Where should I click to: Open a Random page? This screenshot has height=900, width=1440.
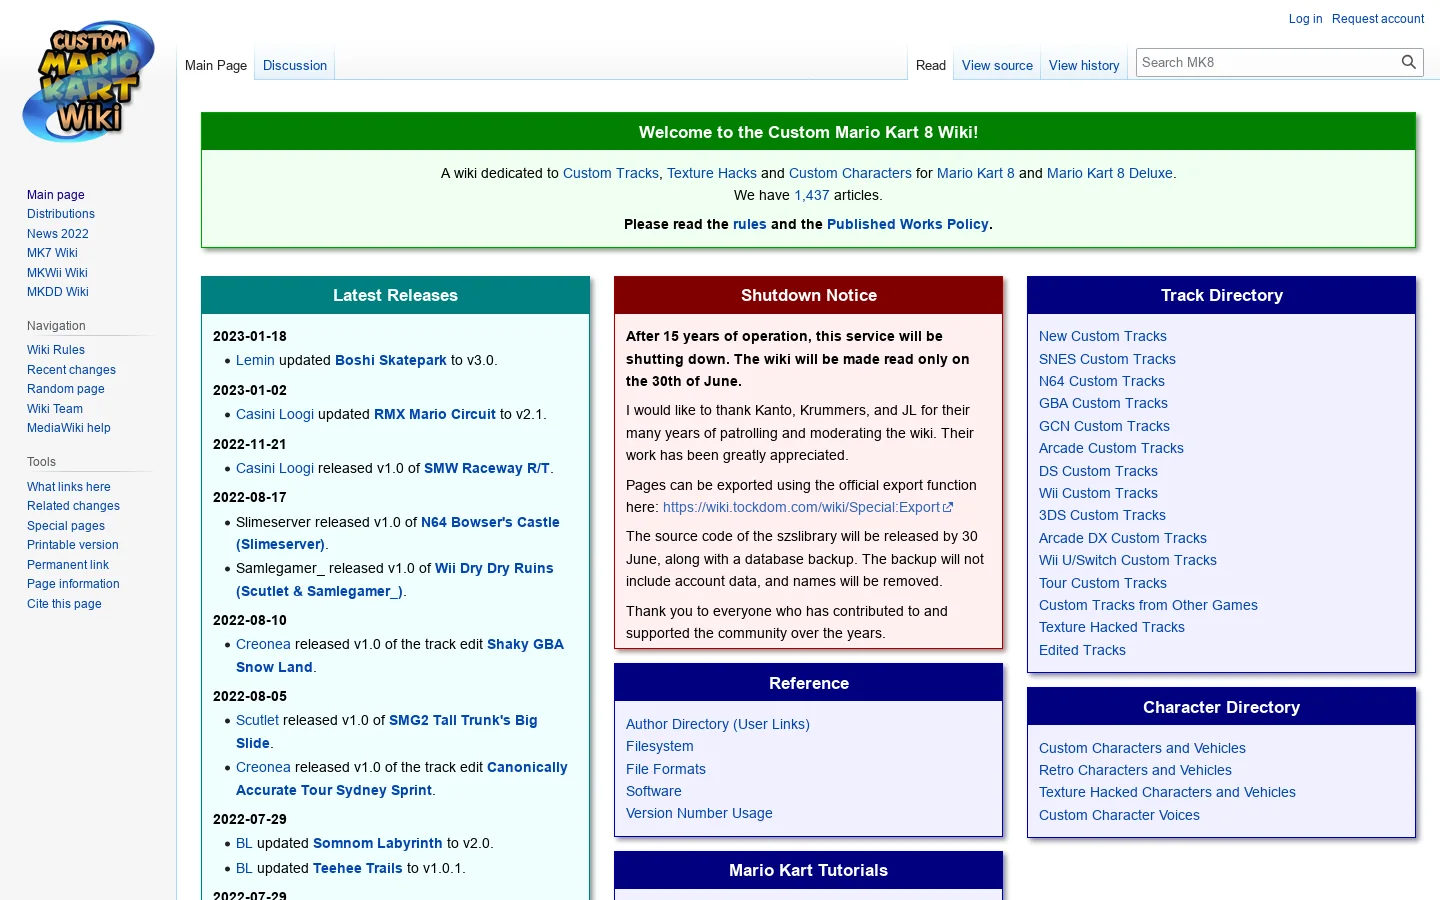pyautogui.click(x=66, y=389)
